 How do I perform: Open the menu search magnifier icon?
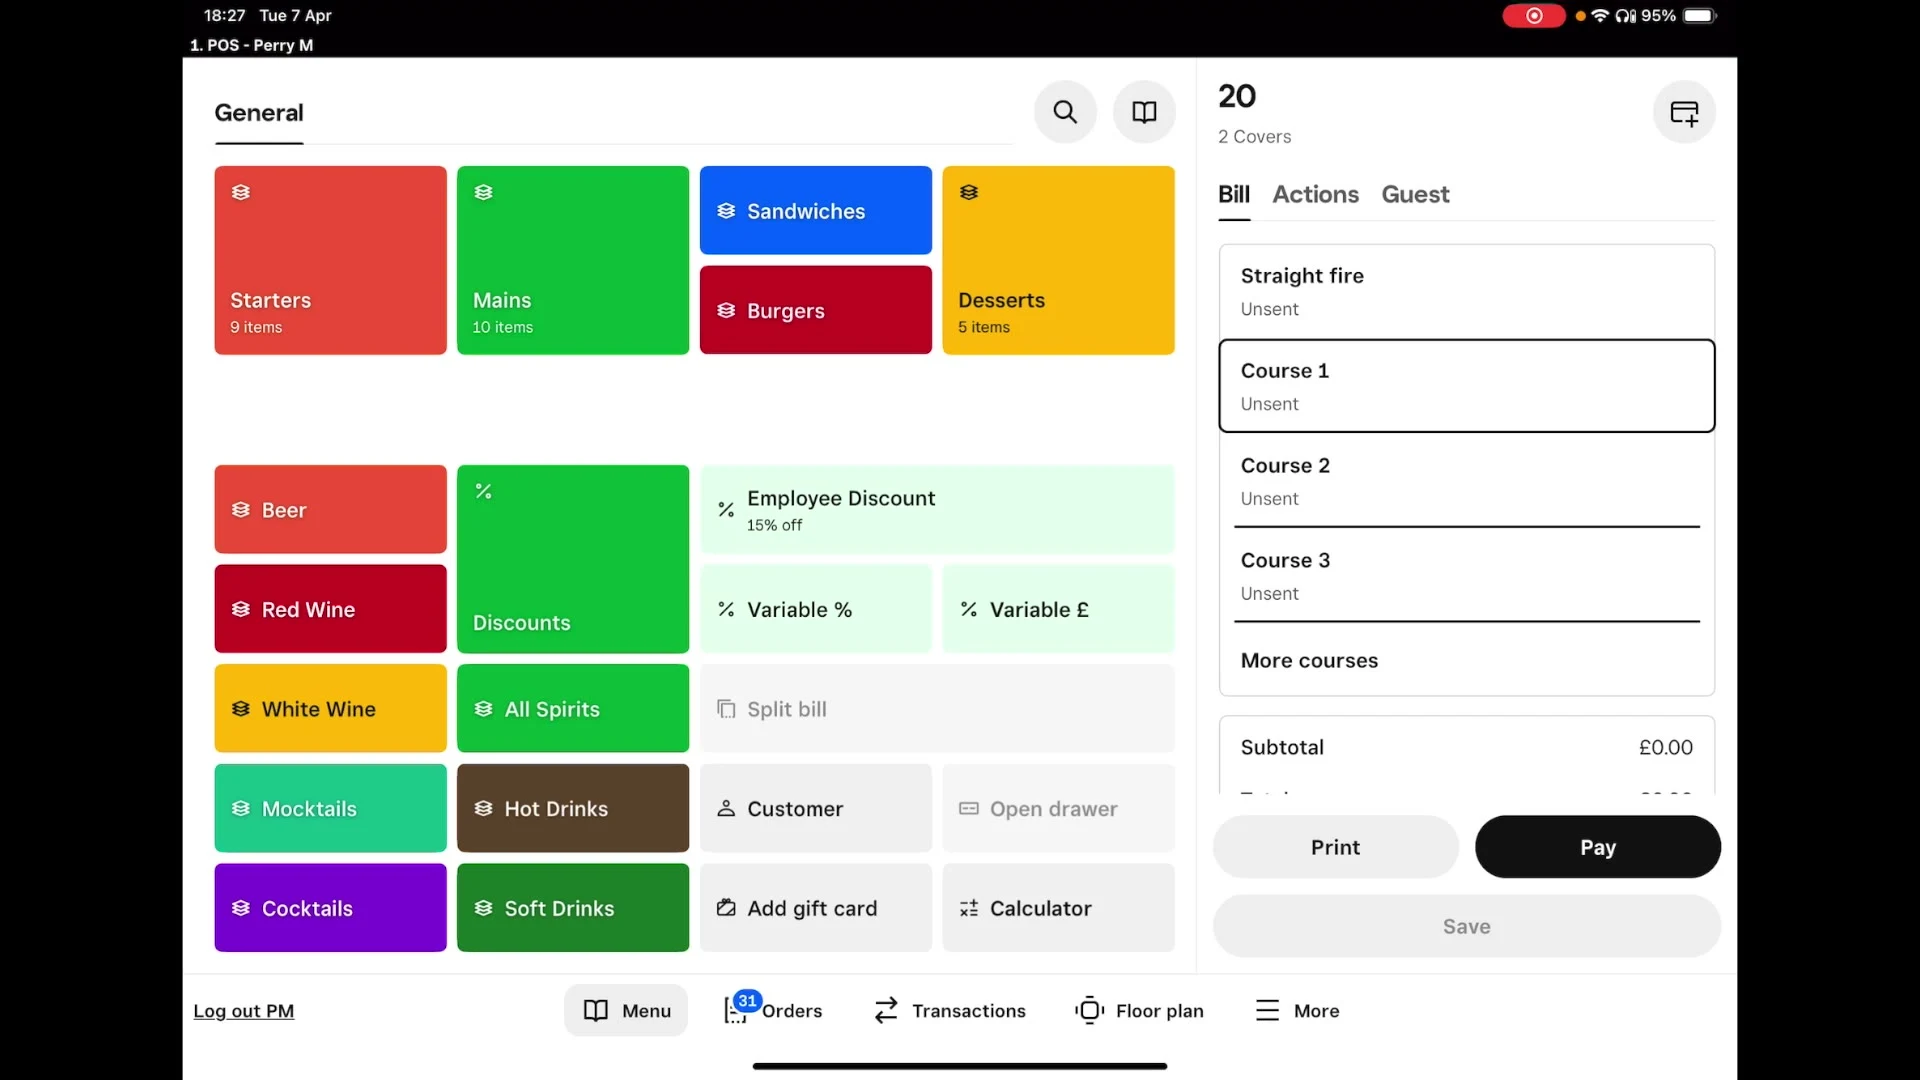1065,112
